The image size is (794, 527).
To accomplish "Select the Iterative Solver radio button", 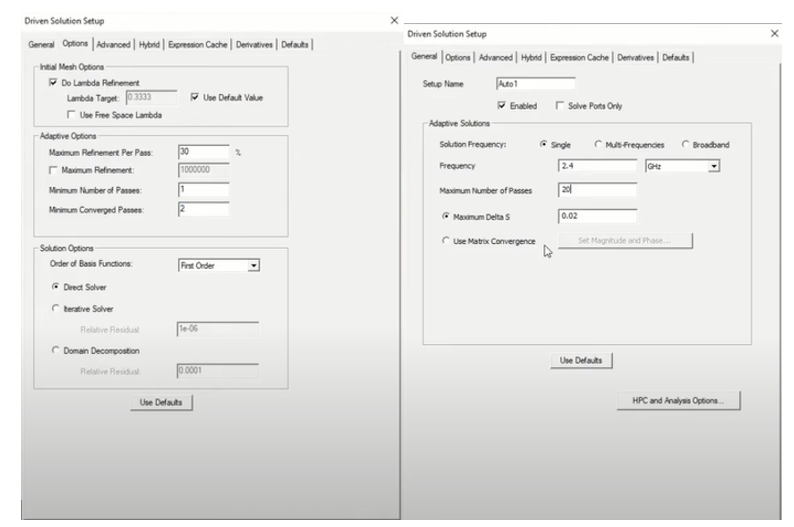I will (56, 309).
